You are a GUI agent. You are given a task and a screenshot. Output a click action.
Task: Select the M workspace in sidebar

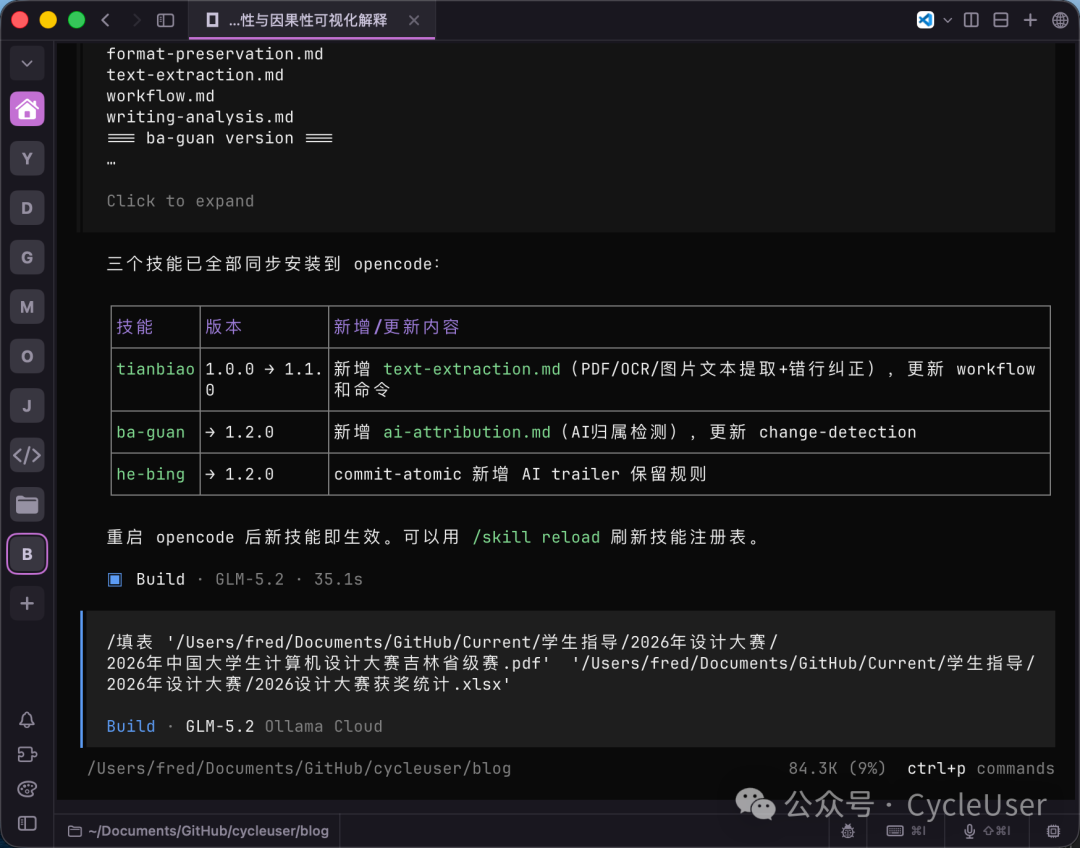[27, 307]
